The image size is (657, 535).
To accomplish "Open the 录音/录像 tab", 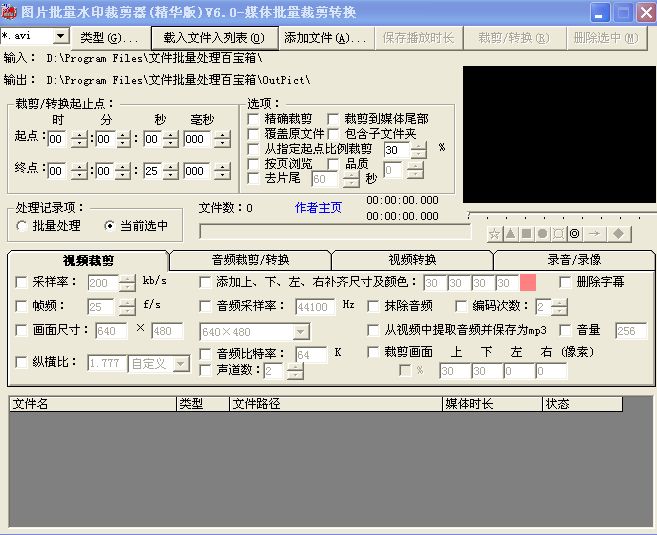I will point(573,260).
